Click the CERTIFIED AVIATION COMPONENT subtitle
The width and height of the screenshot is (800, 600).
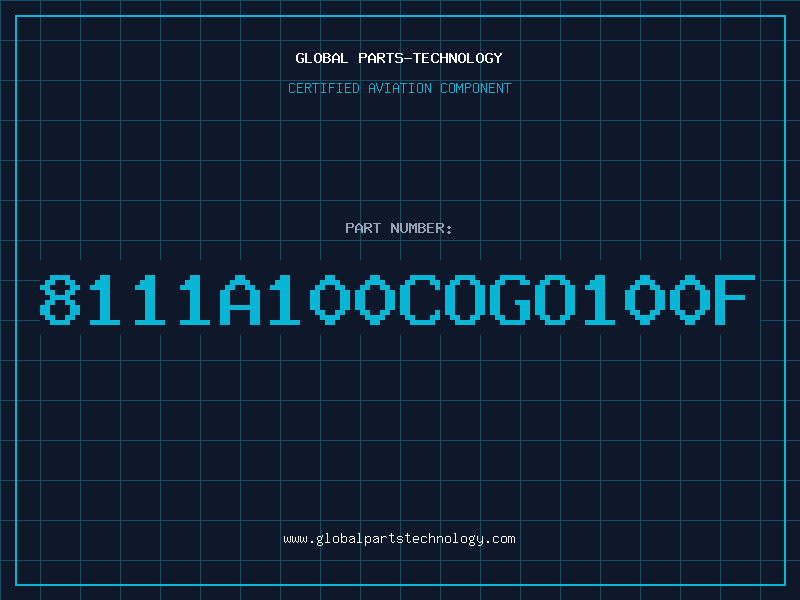point(399,88)
